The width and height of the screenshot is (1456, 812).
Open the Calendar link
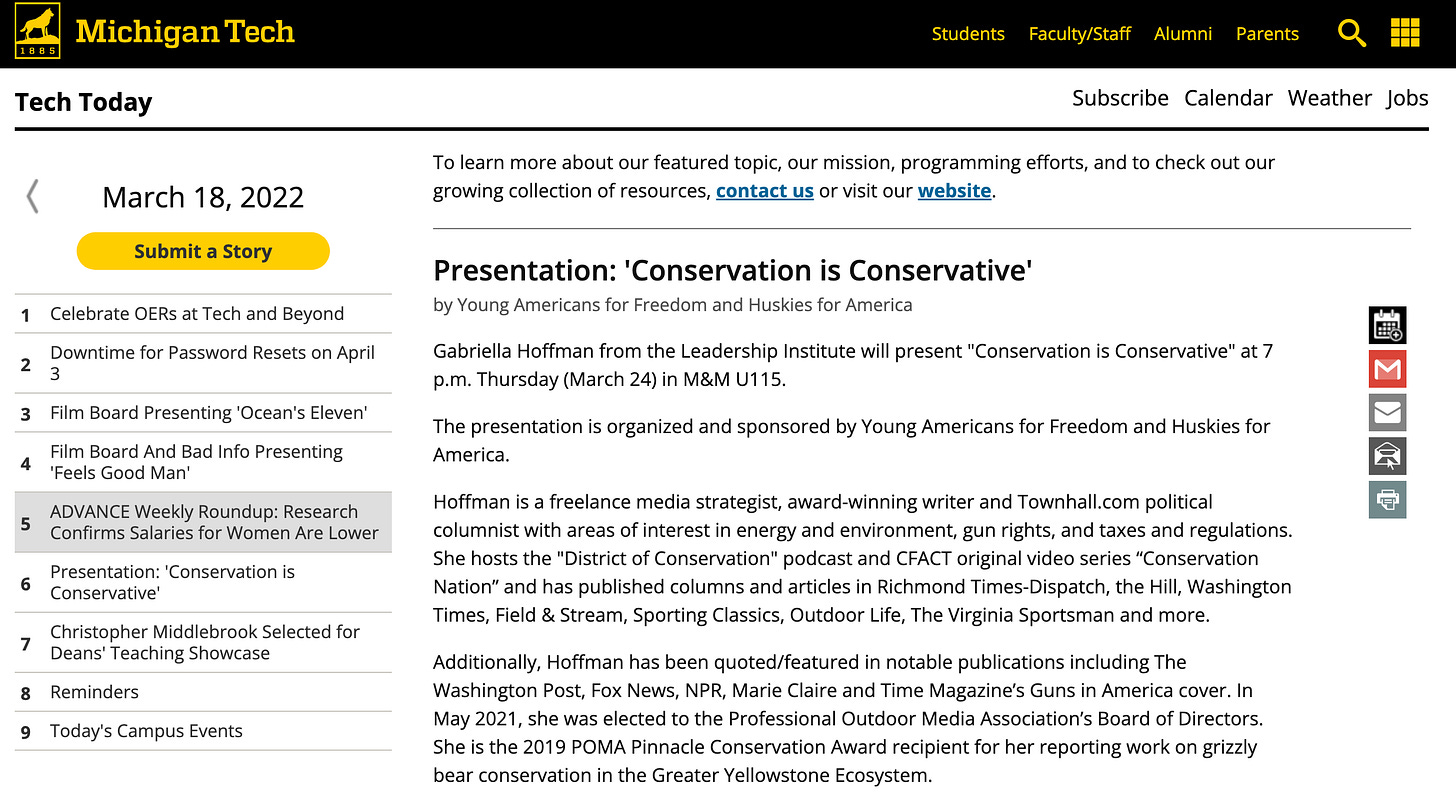click(1228, 98)
